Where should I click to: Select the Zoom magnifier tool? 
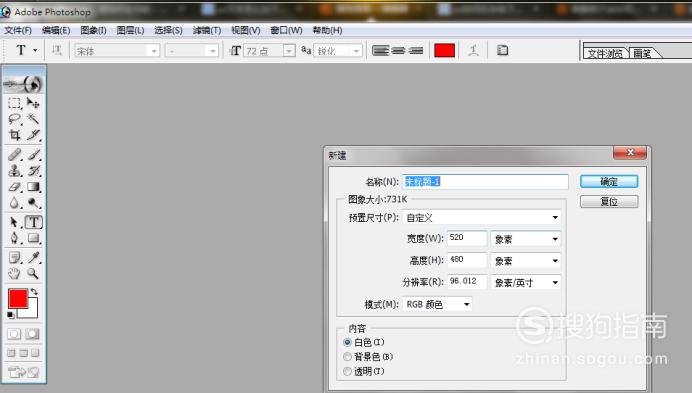click(x=34, y=273)
